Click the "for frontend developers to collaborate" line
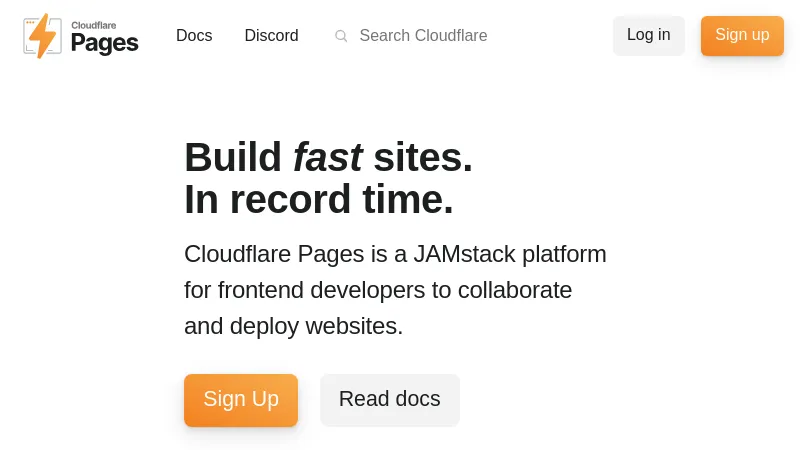This screenshot has width=800, height=450. point(378,290)
